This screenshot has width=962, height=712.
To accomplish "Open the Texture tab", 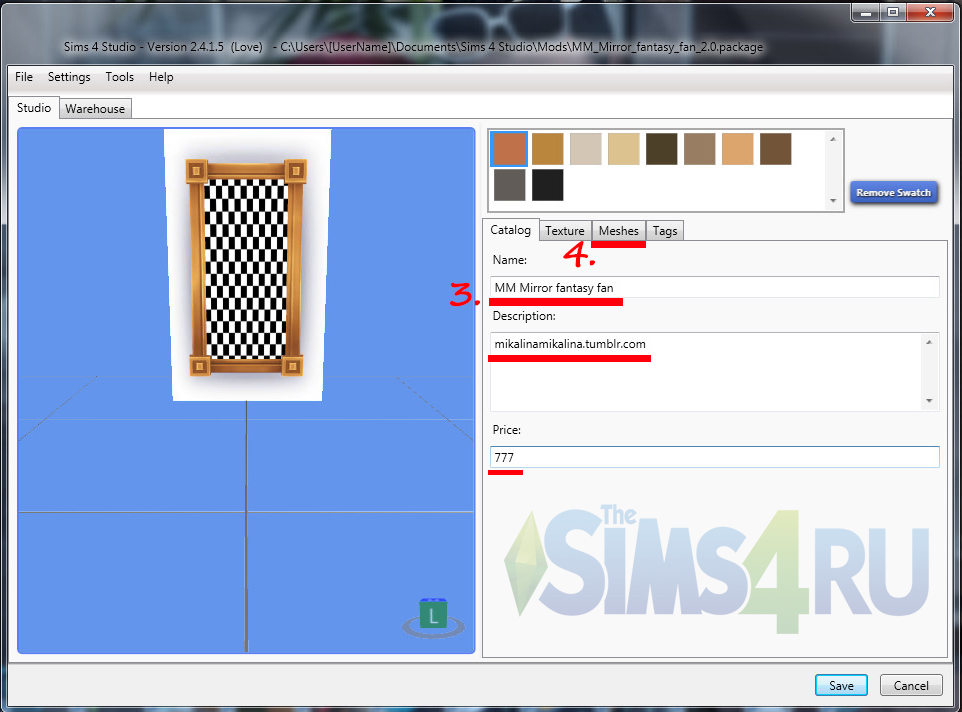I will coord(565,231).
